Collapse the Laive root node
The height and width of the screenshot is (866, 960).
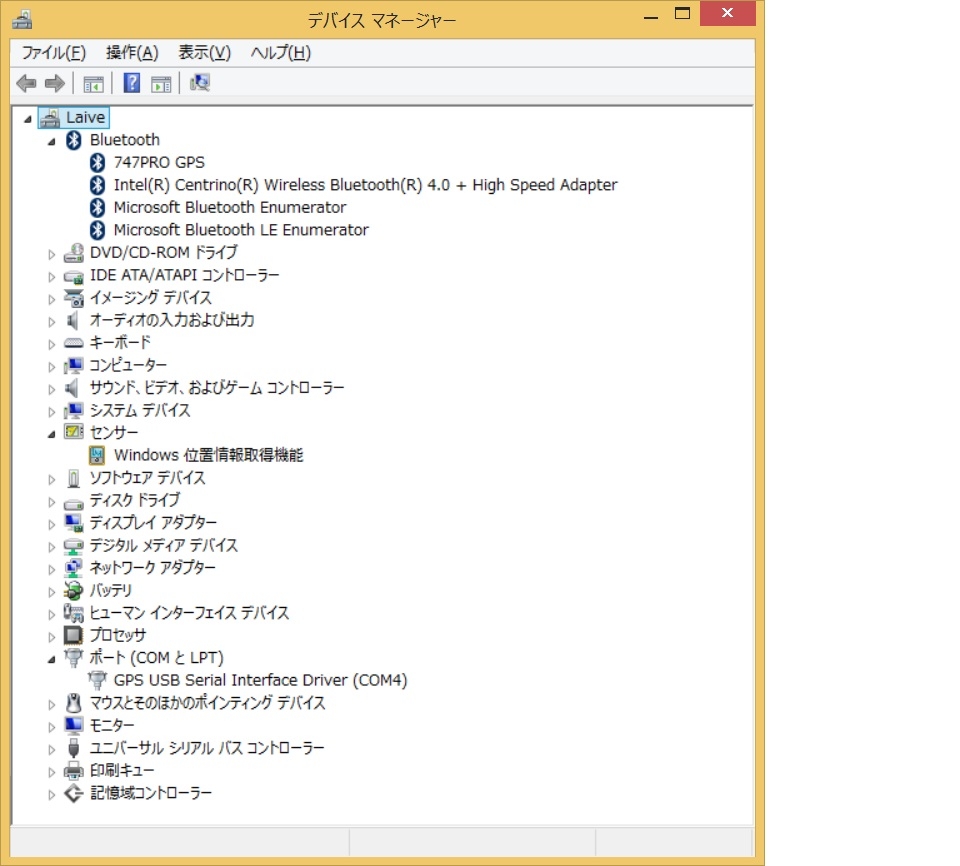click(x=28, y=118)
